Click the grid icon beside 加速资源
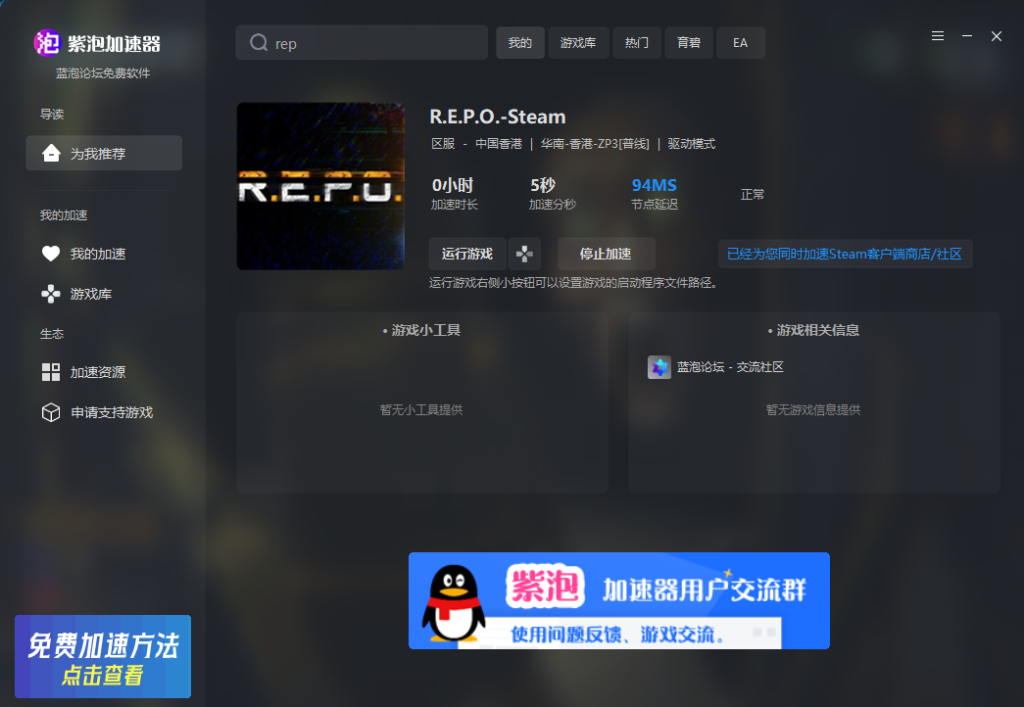 (51, 372)
